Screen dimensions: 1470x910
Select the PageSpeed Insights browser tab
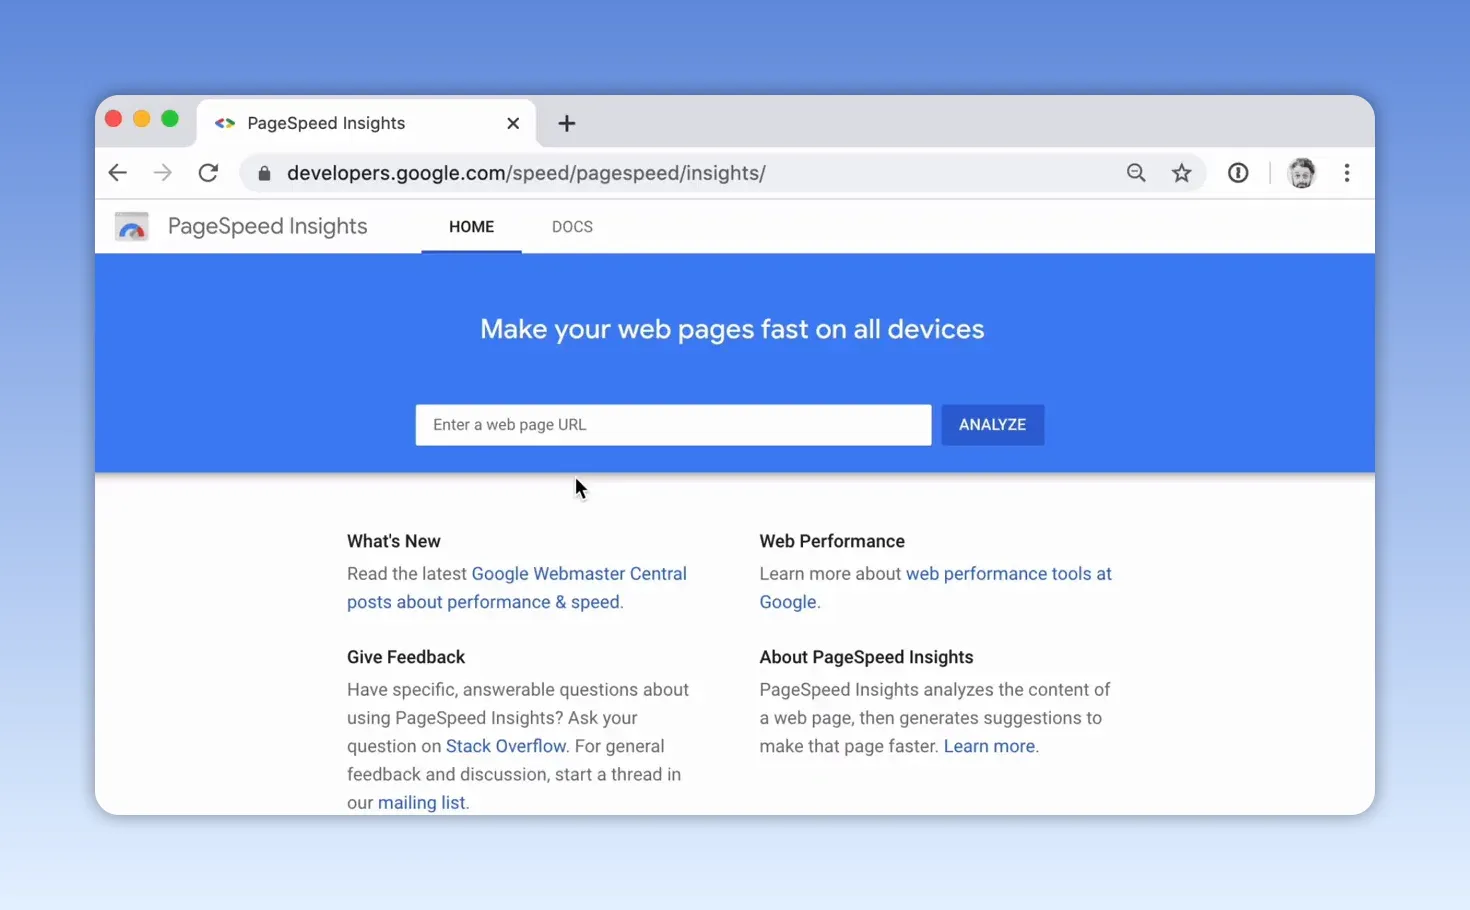366,123
